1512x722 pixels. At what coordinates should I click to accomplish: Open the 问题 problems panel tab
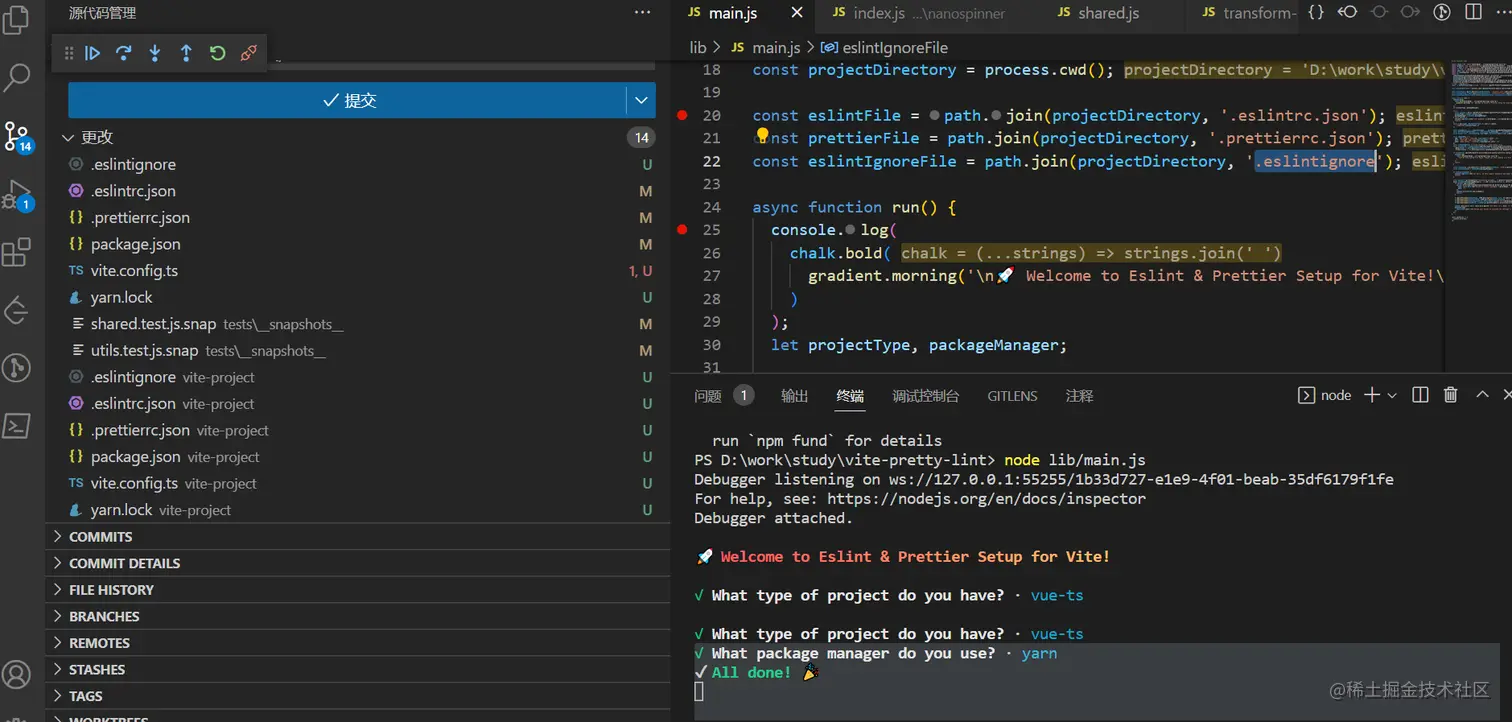(707, 396)
